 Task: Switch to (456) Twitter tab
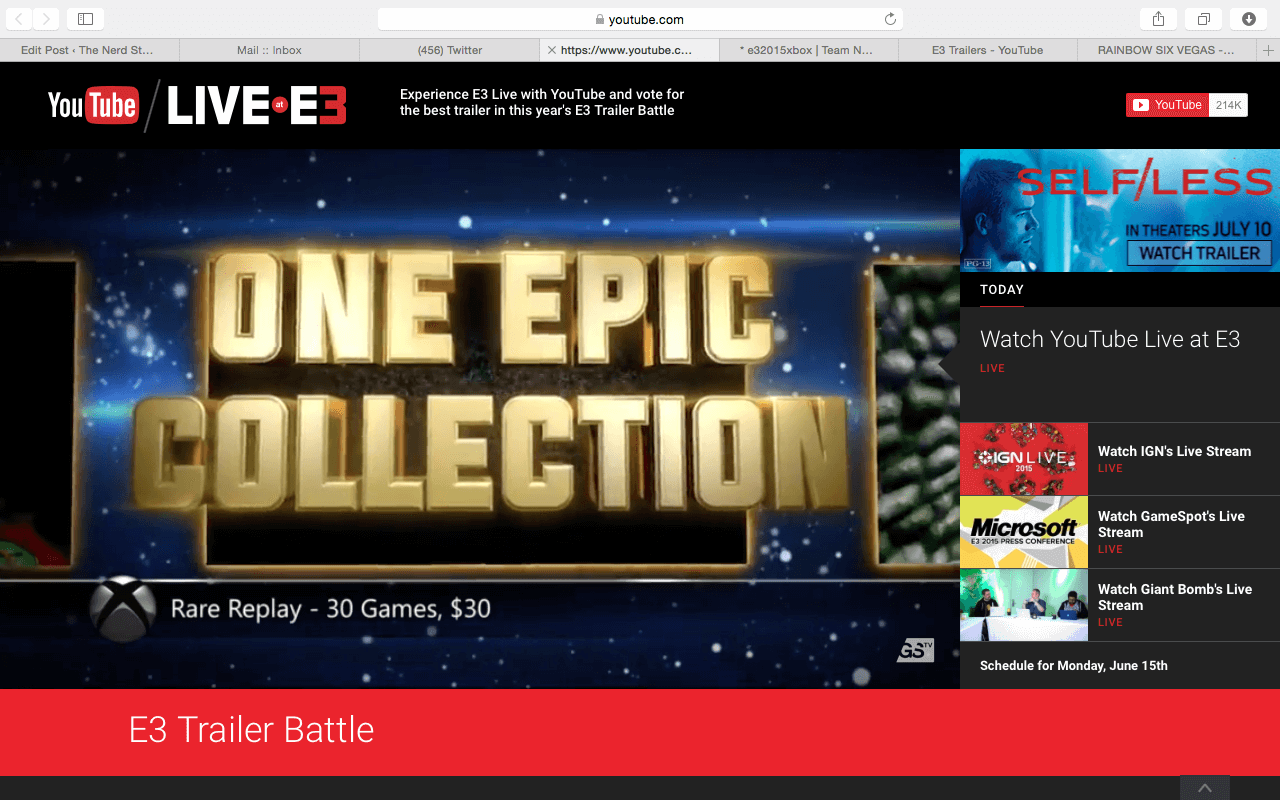click(450, 50)
